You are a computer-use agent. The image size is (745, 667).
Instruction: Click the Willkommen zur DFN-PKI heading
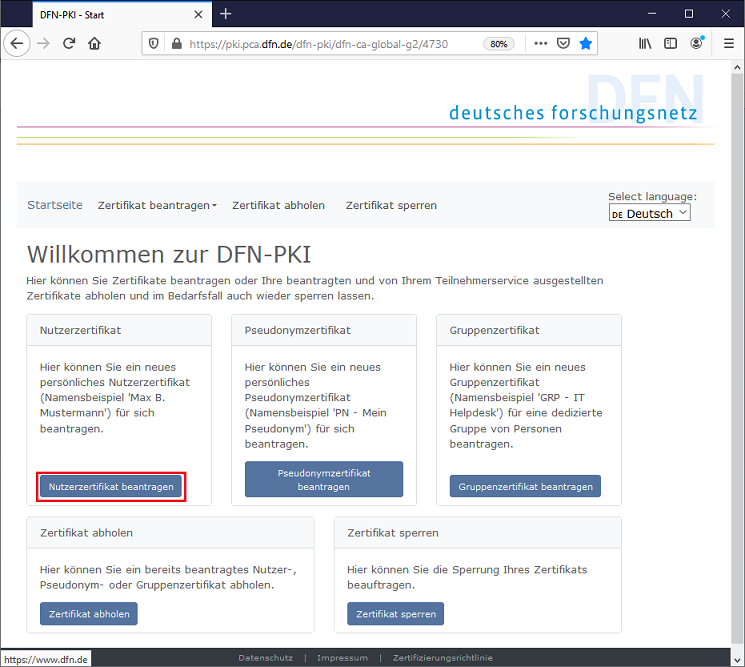169,255
